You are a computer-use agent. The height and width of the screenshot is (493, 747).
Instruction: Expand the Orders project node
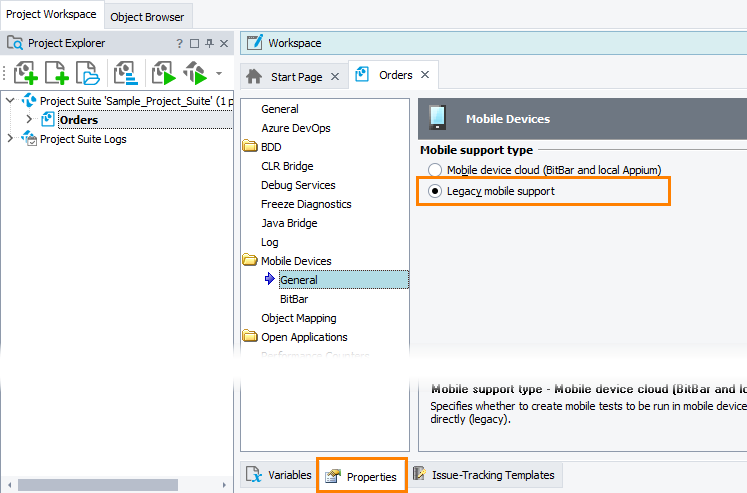coord(29,119)
